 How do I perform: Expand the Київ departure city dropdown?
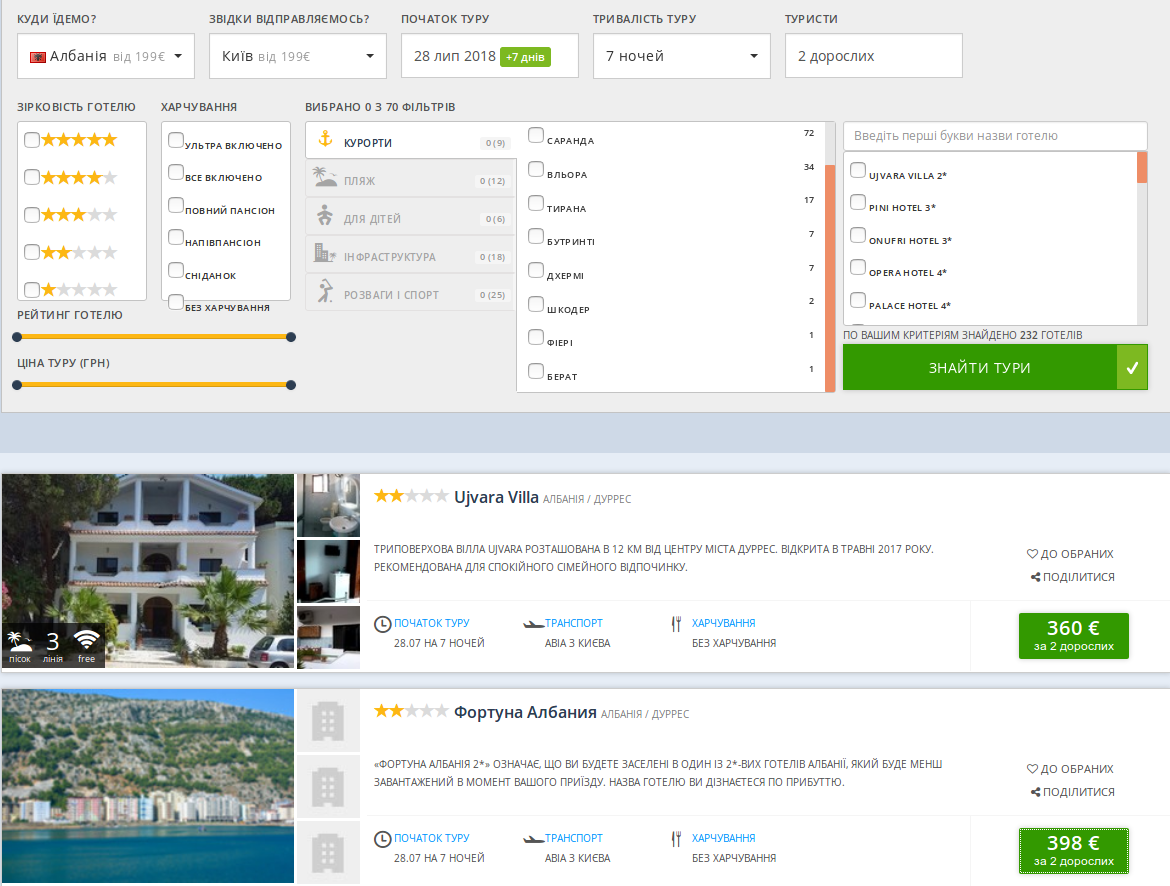[x=297, y=56]
